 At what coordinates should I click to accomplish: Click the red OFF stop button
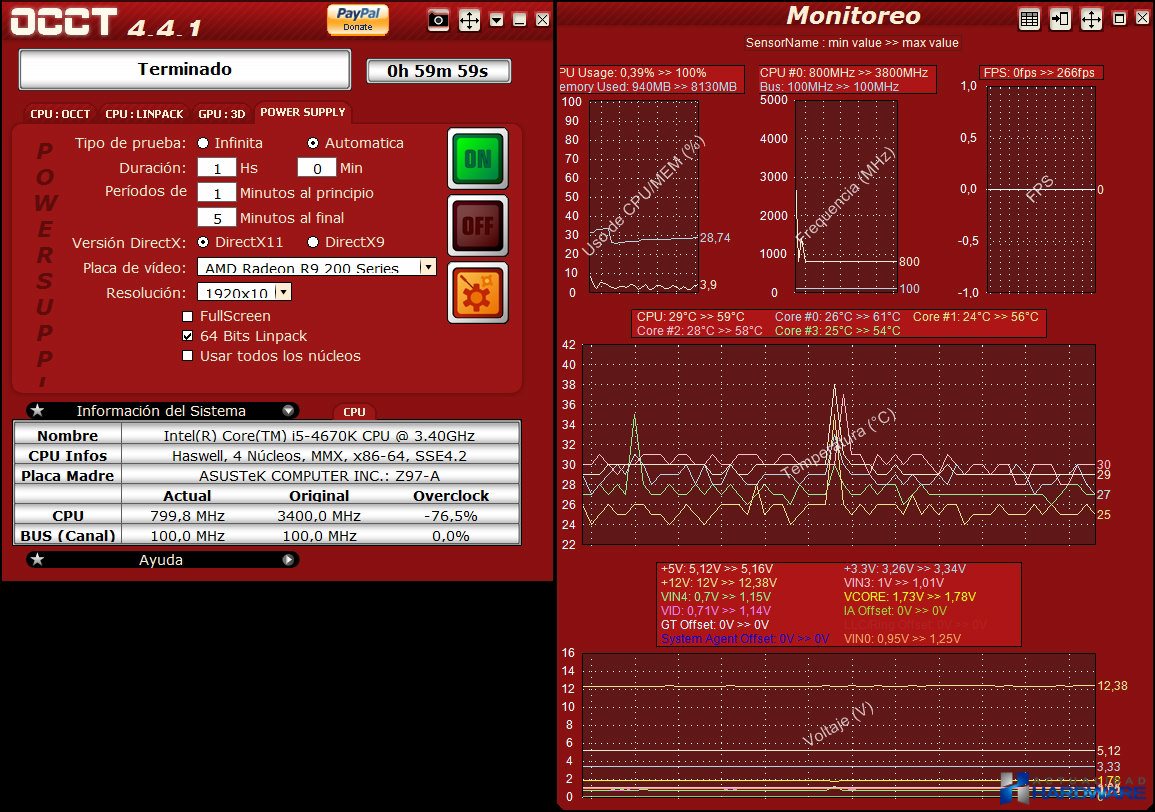pos(477,225)
